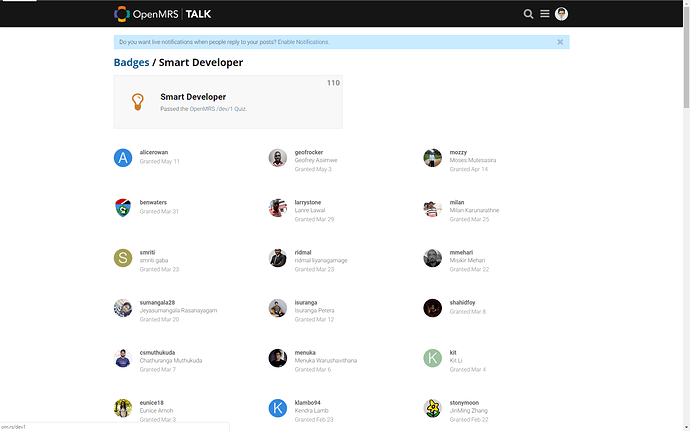The image size is (690, 431).
Task: Click the Smart Developer lightbulb badge icon
Action: pyautogui.click(x=137, y=102)
